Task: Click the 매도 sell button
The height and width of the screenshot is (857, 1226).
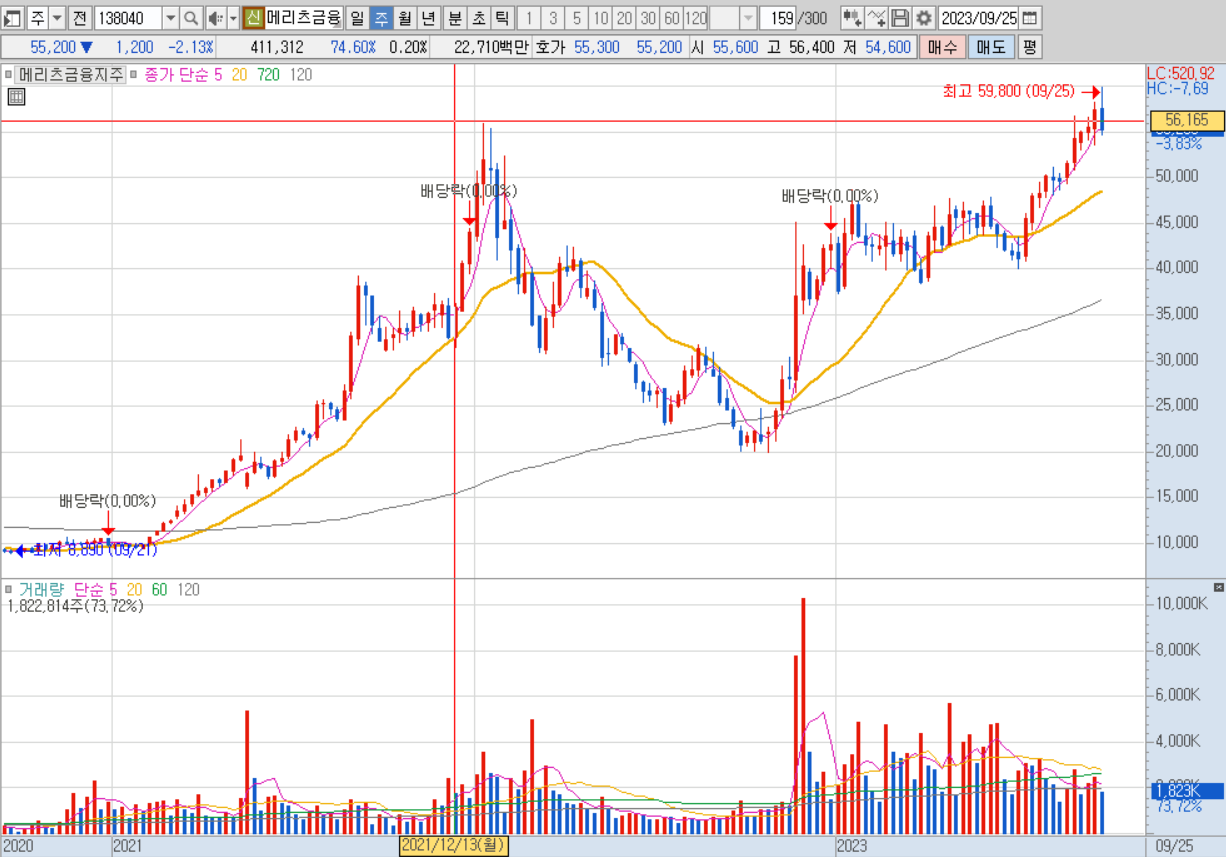Action: pyautogui.click(x=991, y=46)
